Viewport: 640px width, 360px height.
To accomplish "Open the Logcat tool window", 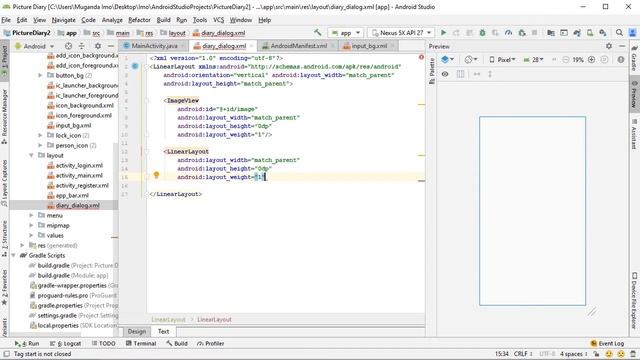I will coord(65,343).
